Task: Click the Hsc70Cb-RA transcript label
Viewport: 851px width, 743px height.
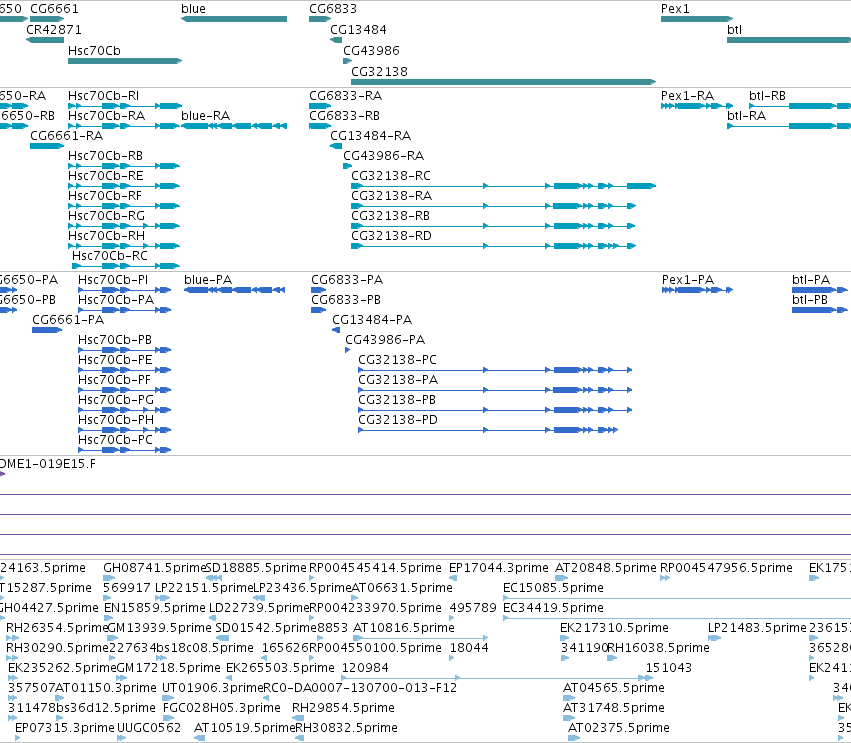Action: pos(106,116)
